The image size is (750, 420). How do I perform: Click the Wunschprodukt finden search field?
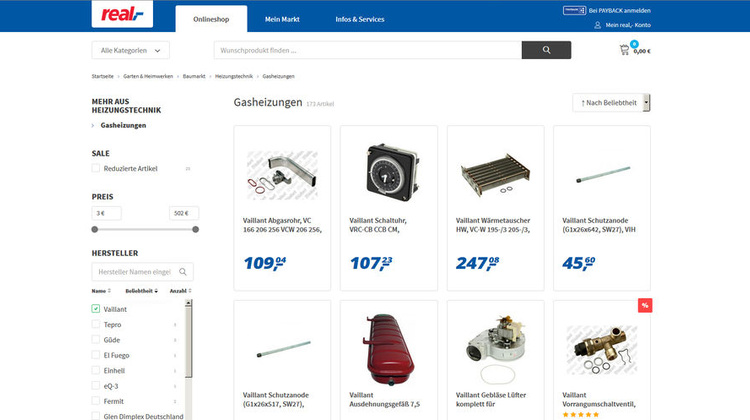click(368, 50)
